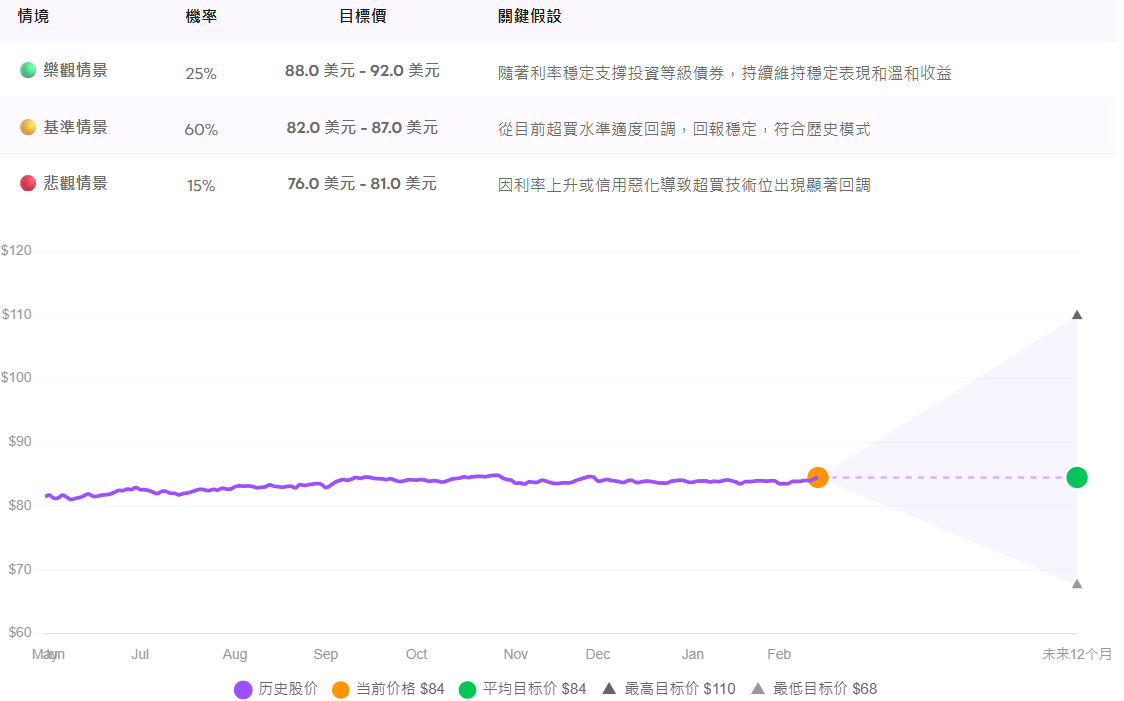Click the gray 最低目标价 triangle icon

(759, 689)
